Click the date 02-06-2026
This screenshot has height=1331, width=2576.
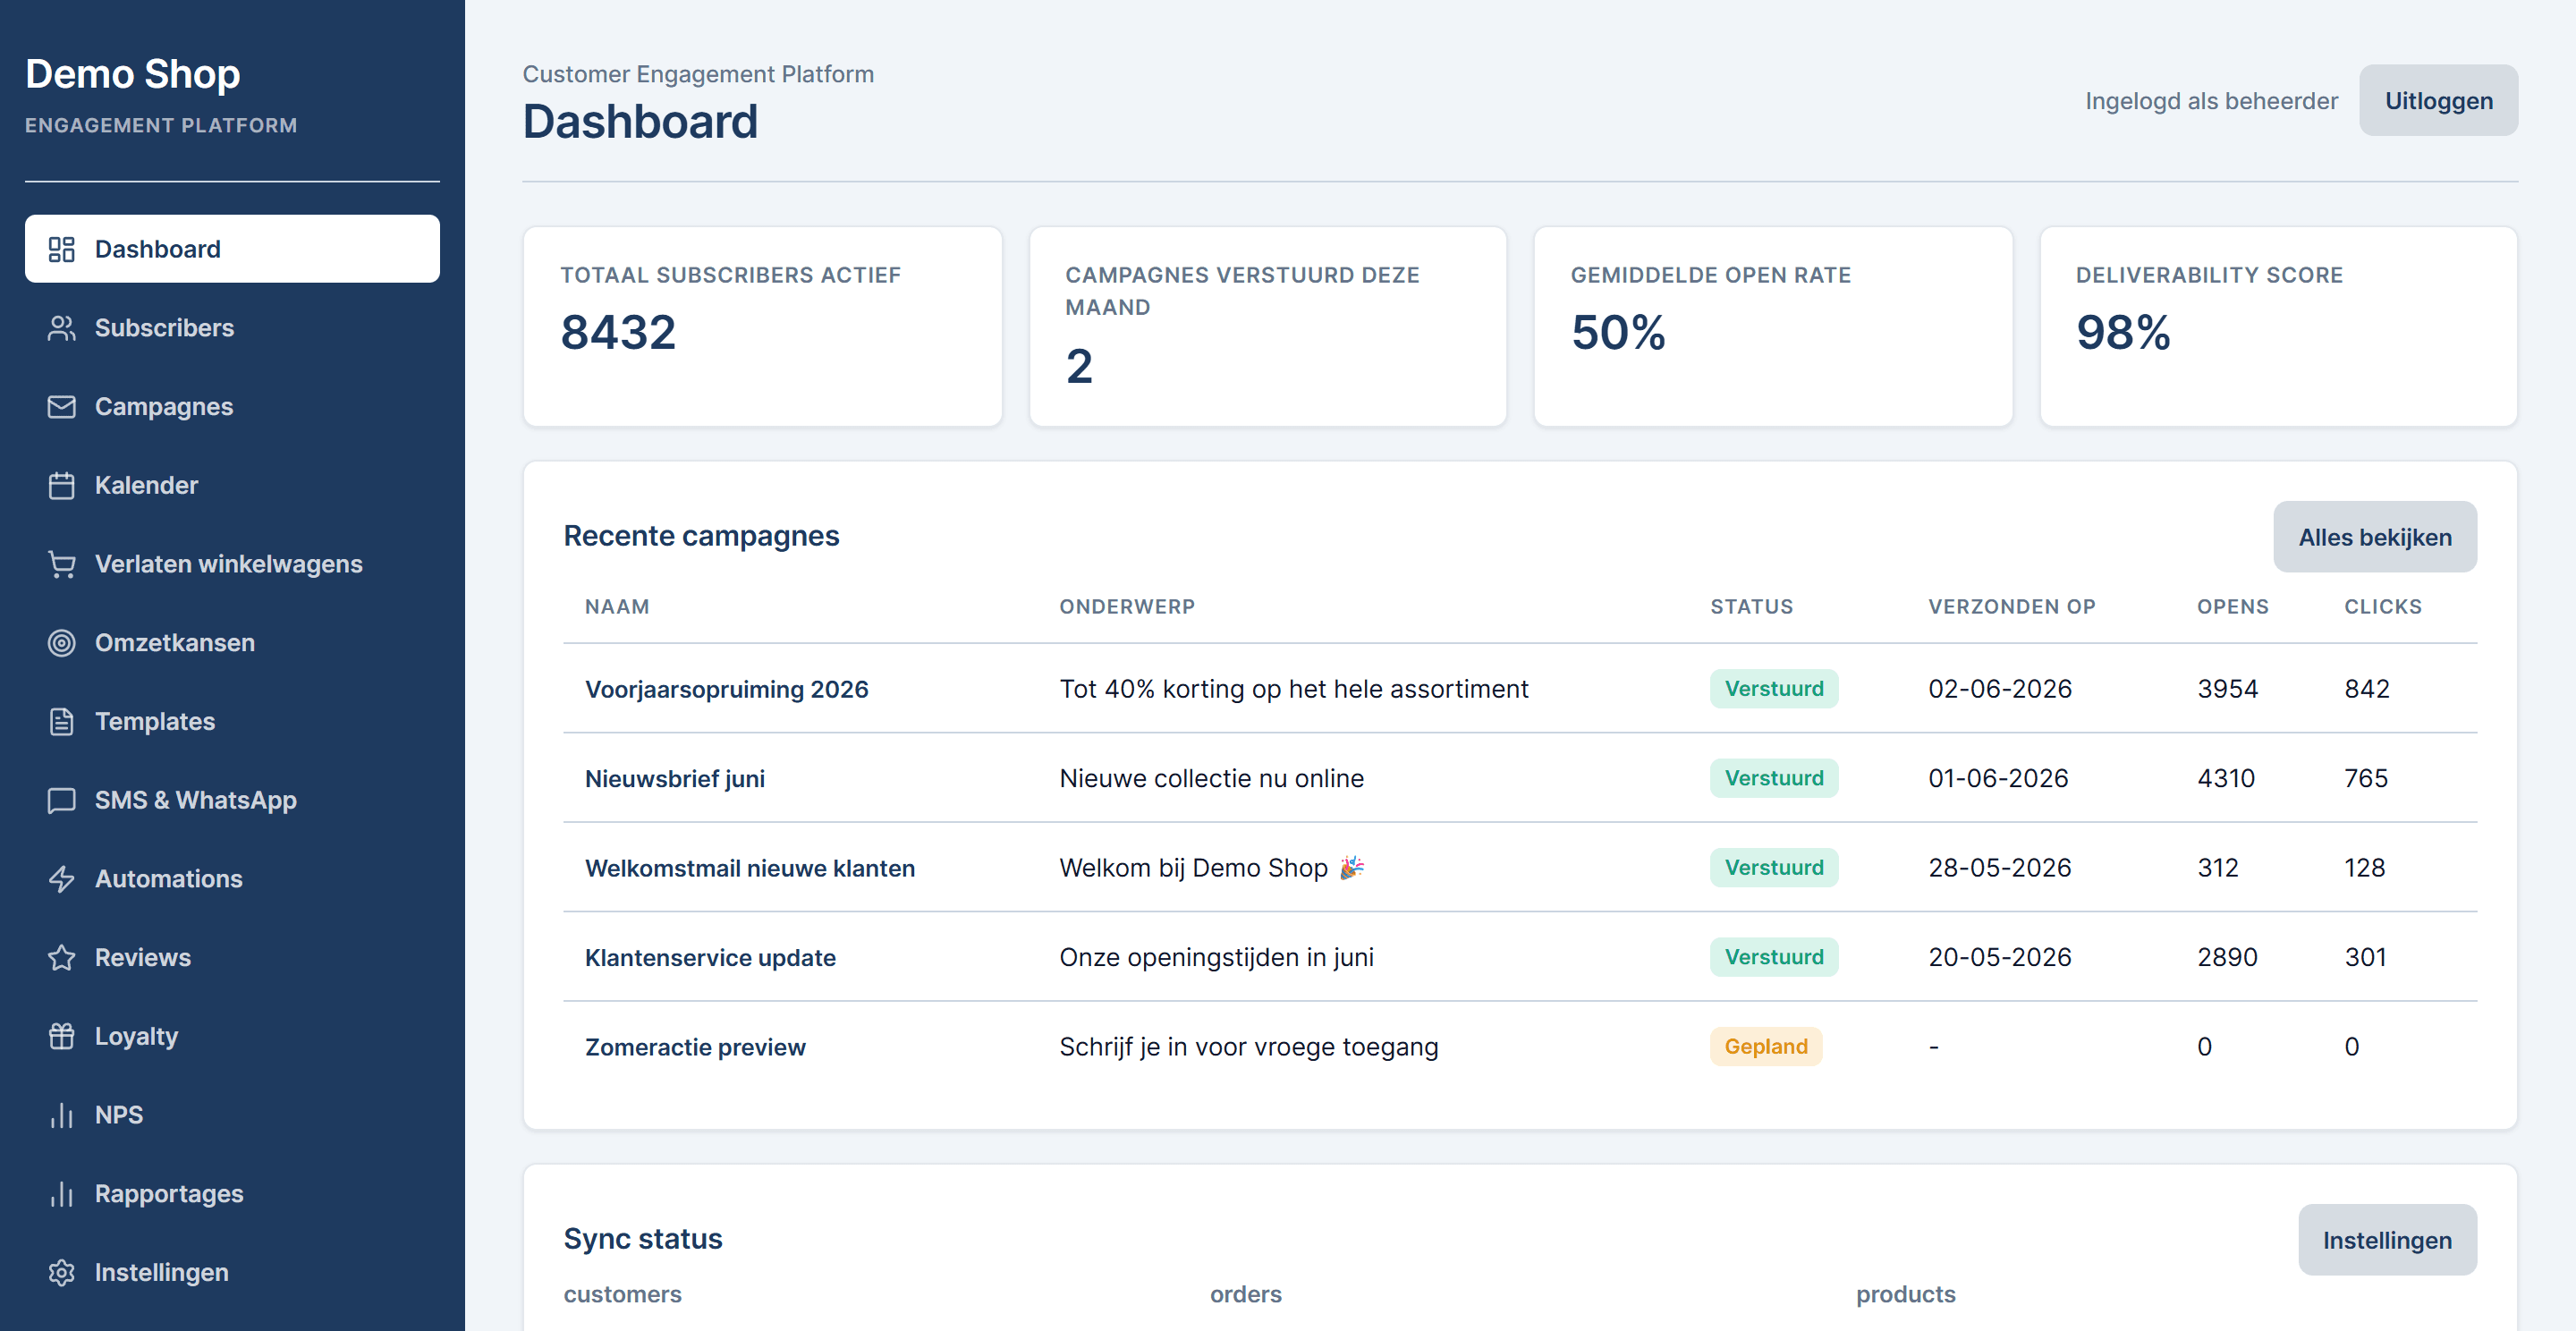coord(1999,689)
